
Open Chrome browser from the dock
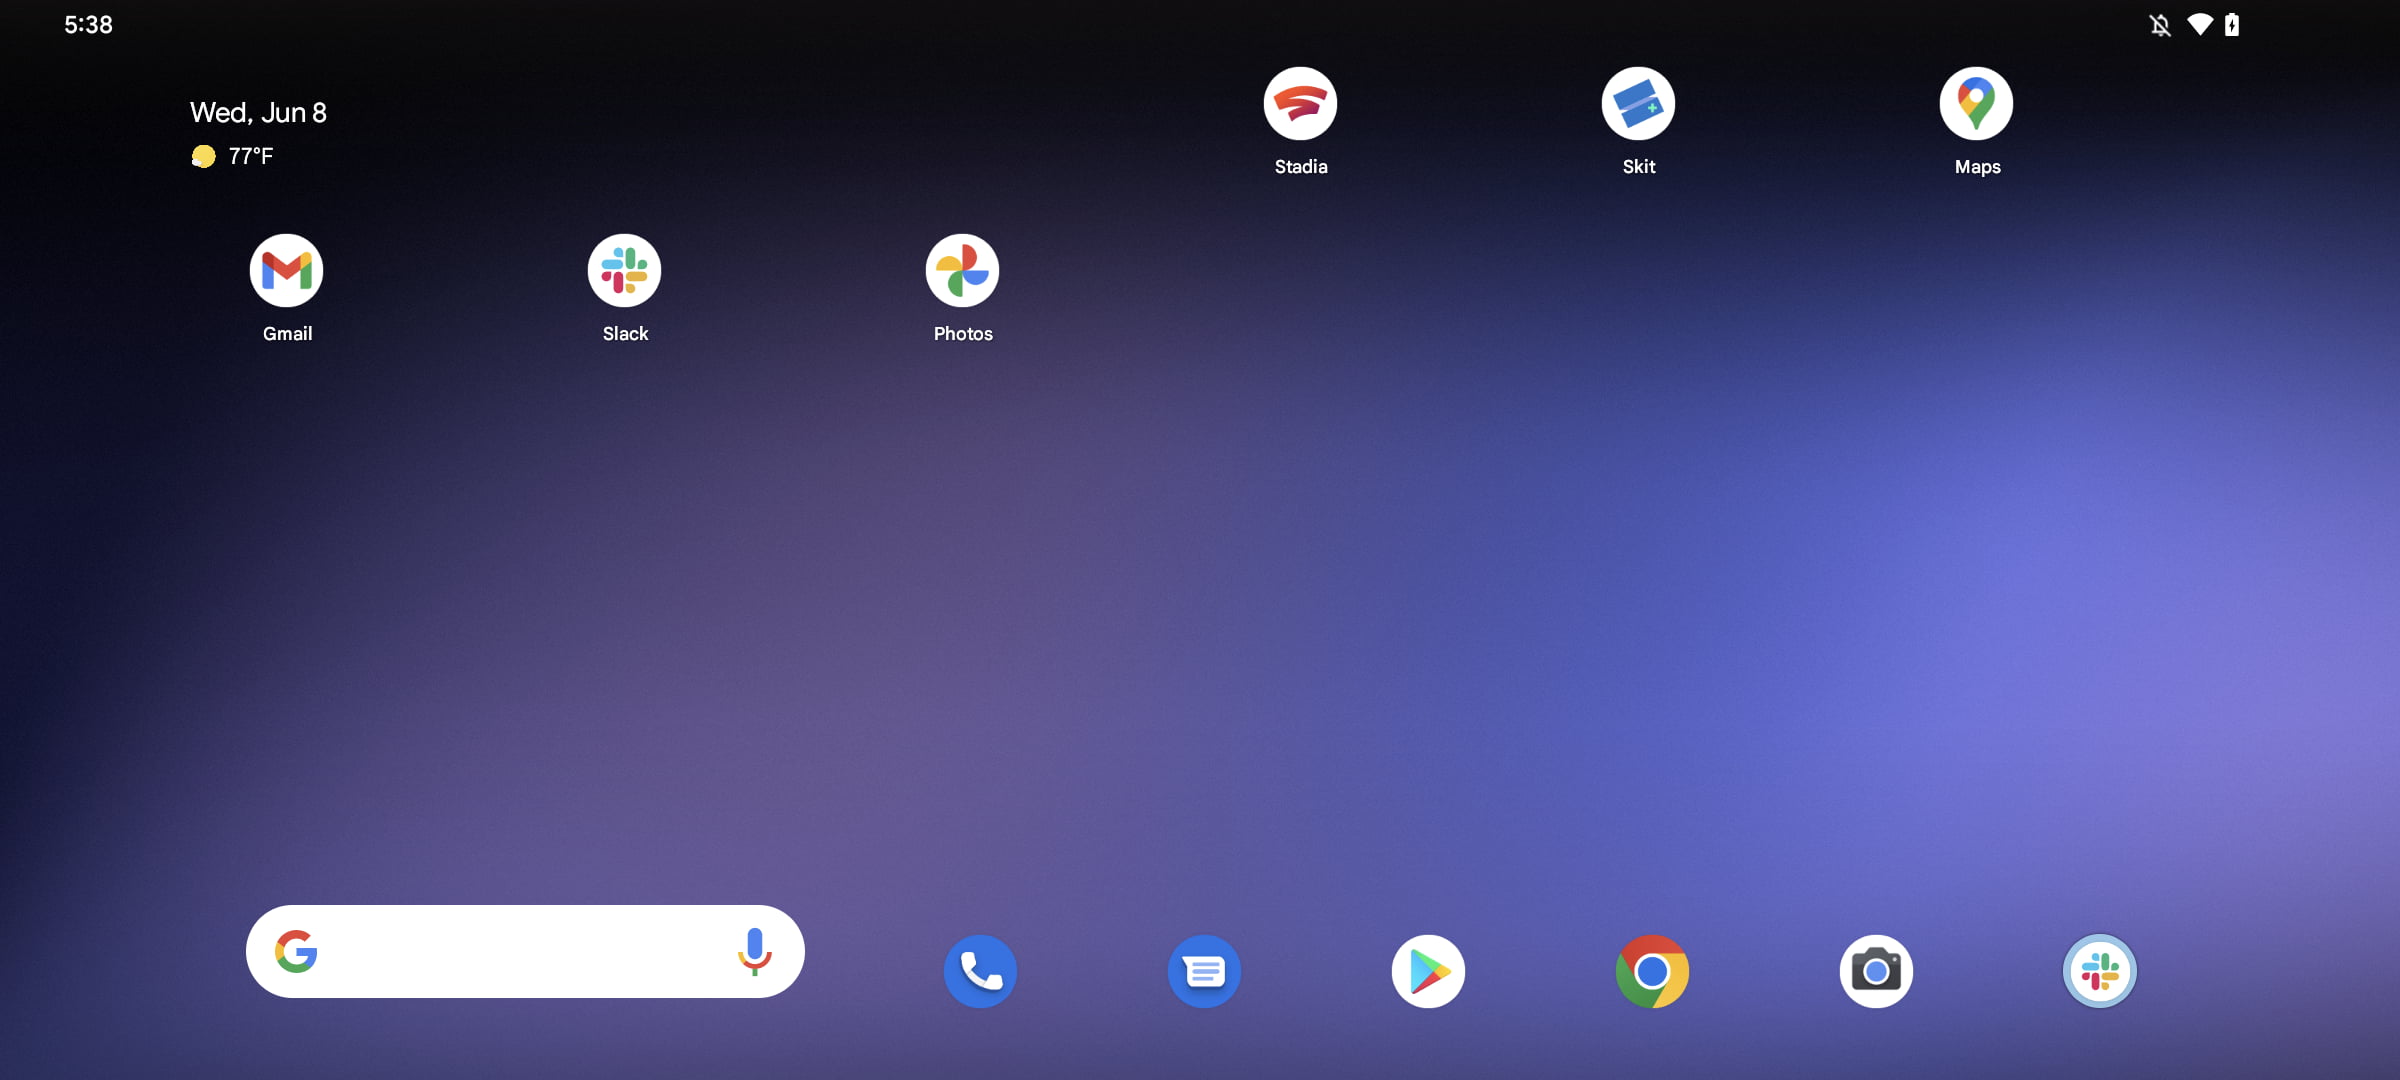coord(1653,970)
